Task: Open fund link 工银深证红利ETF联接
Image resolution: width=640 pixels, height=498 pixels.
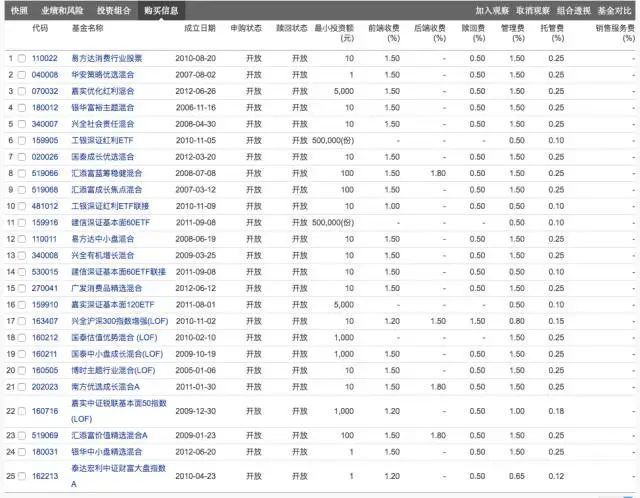Action: point(110,206)
